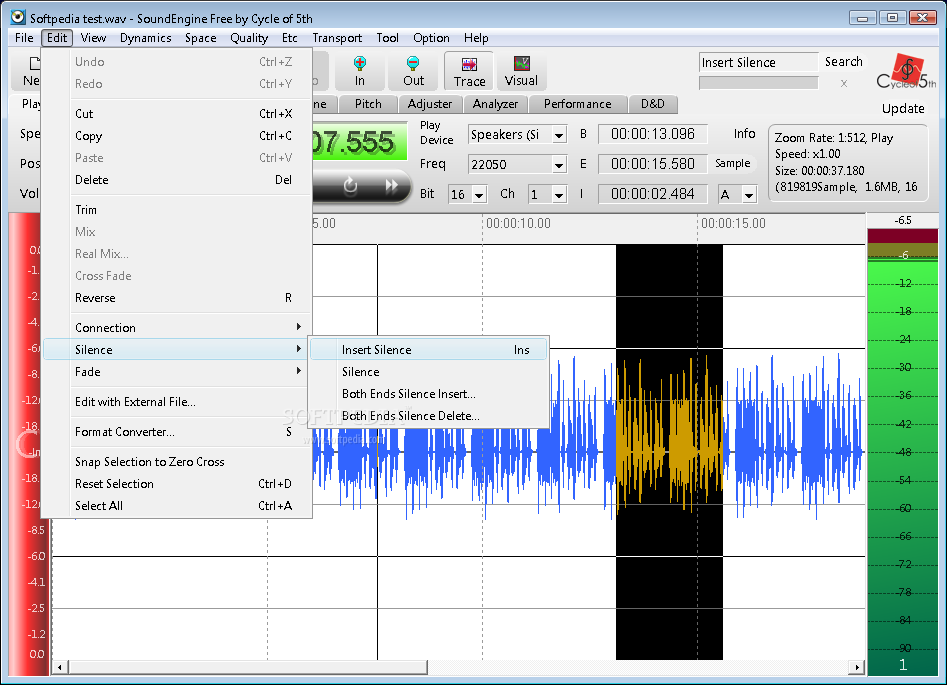
Task: Switch to the Analyzer tab
Action: [495, 104]
